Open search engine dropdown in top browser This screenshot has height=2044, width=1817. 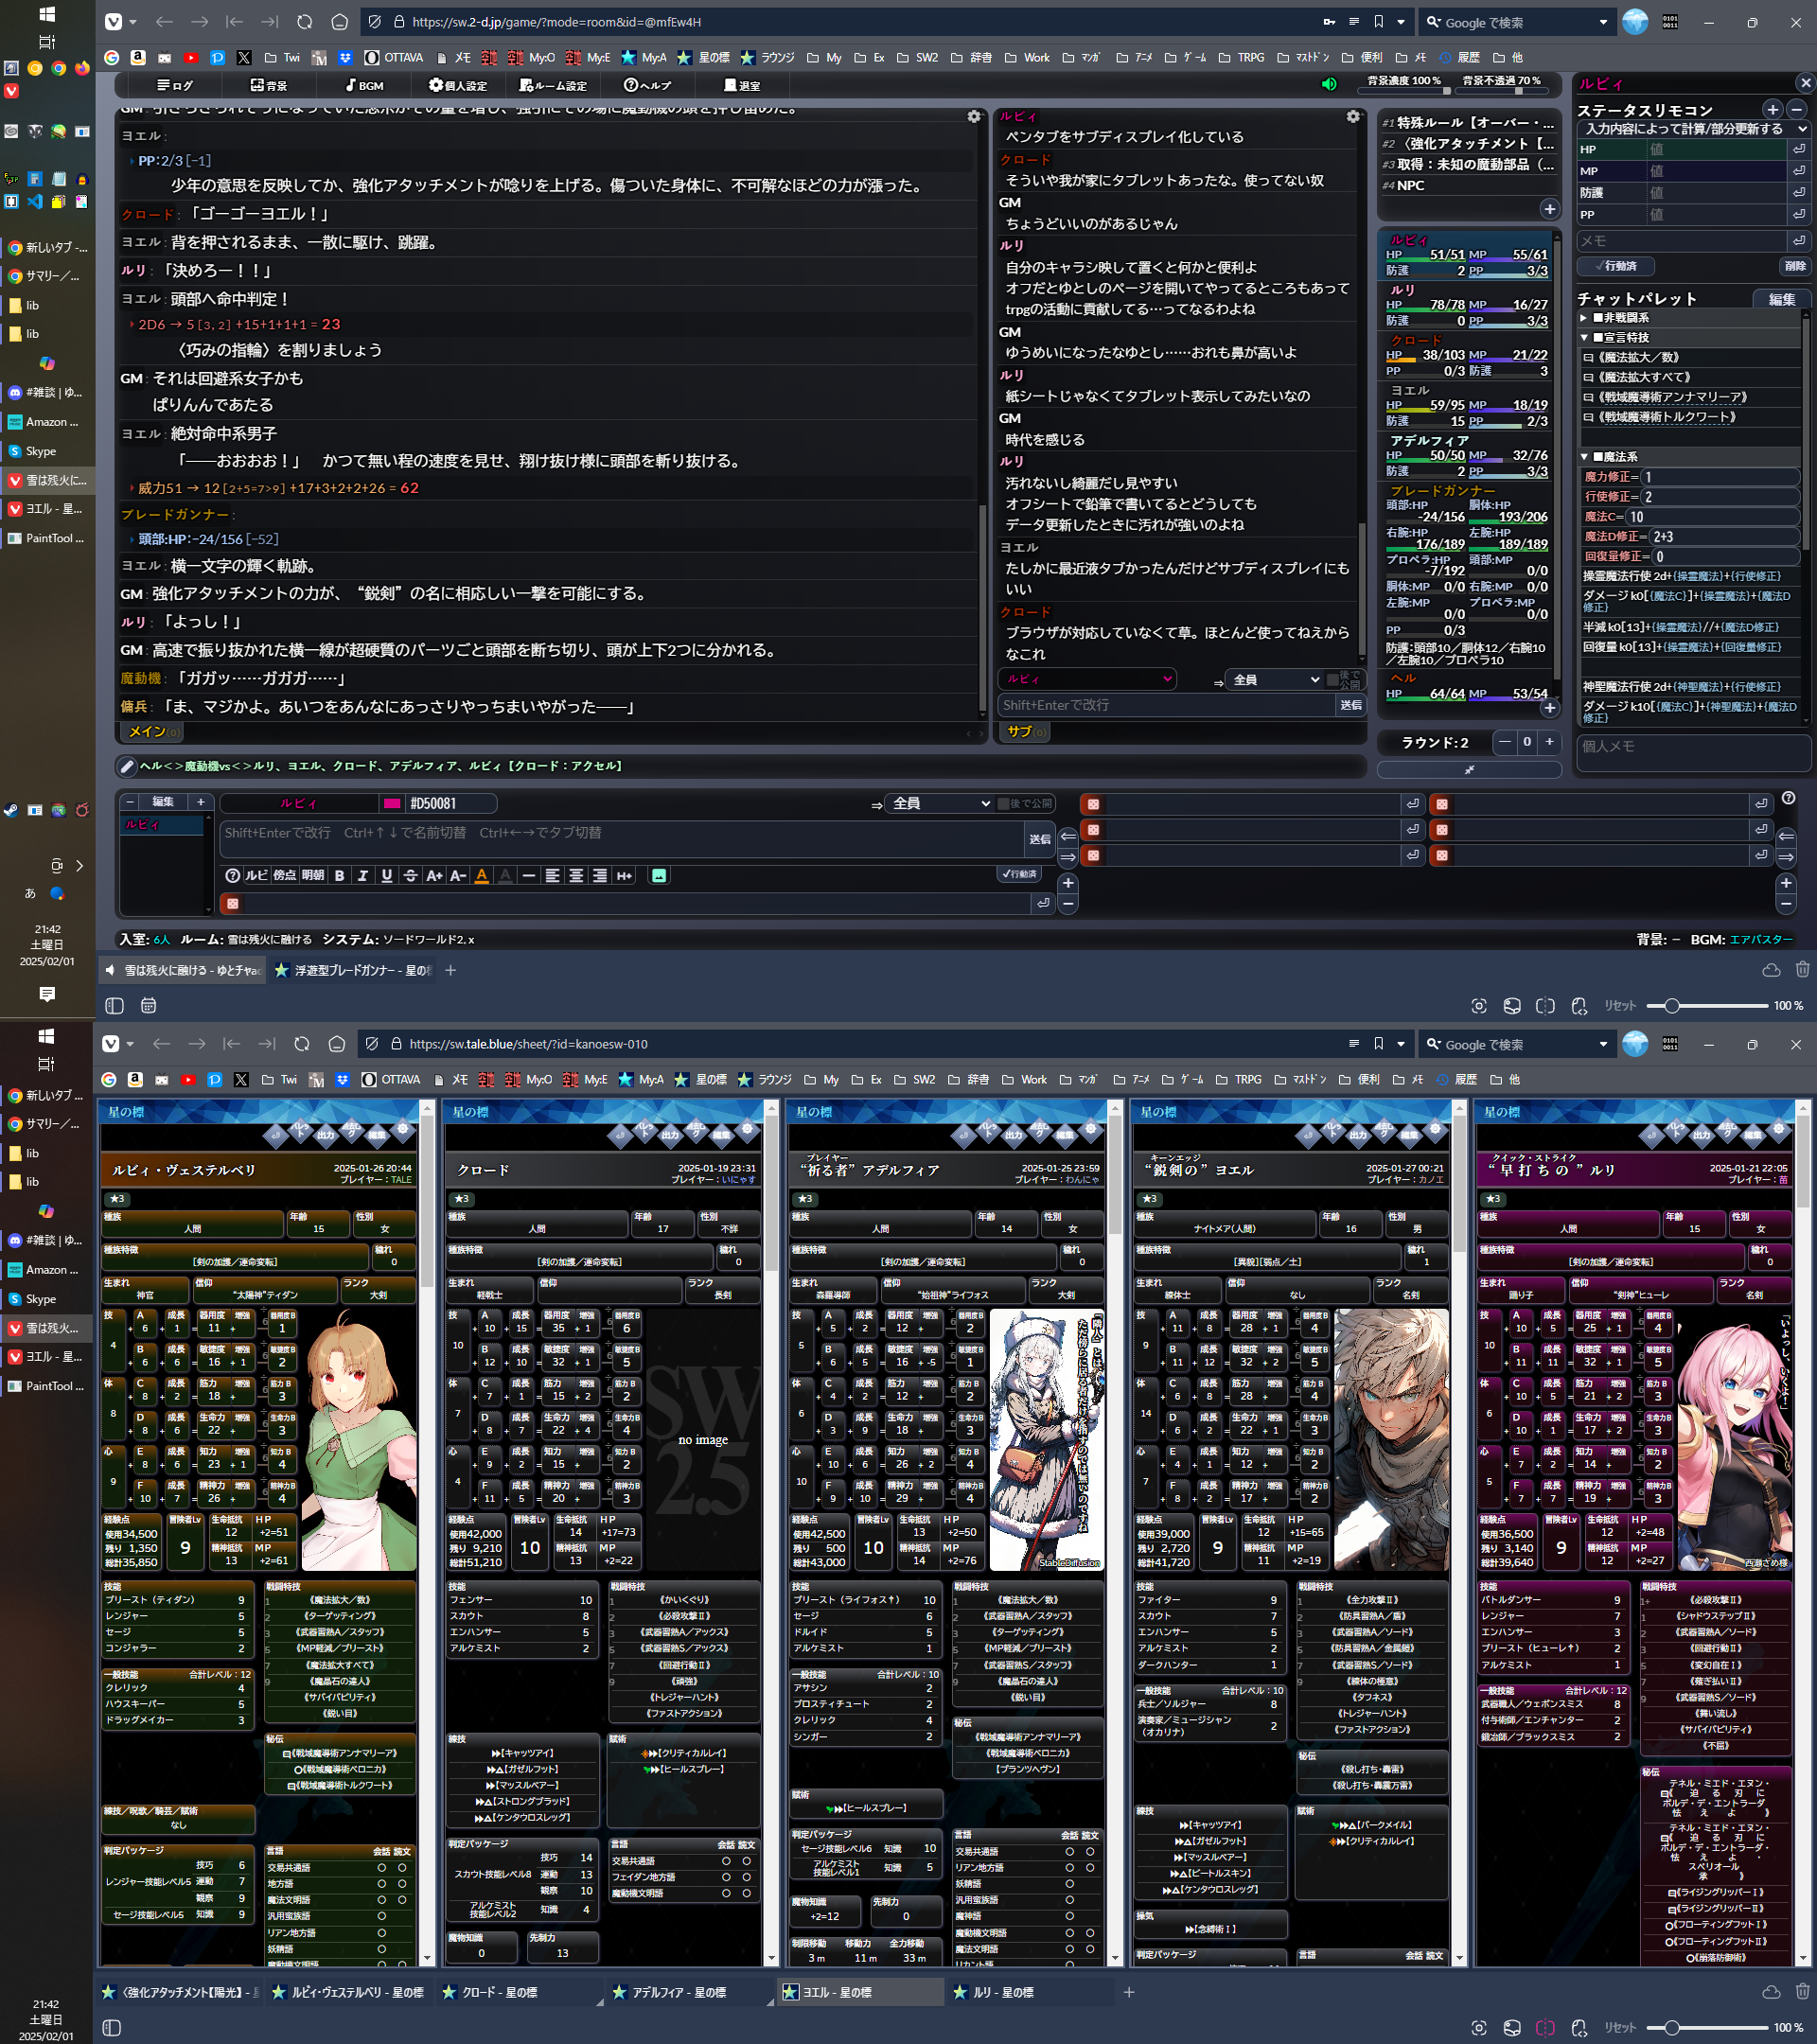[x=1603, y=22]
